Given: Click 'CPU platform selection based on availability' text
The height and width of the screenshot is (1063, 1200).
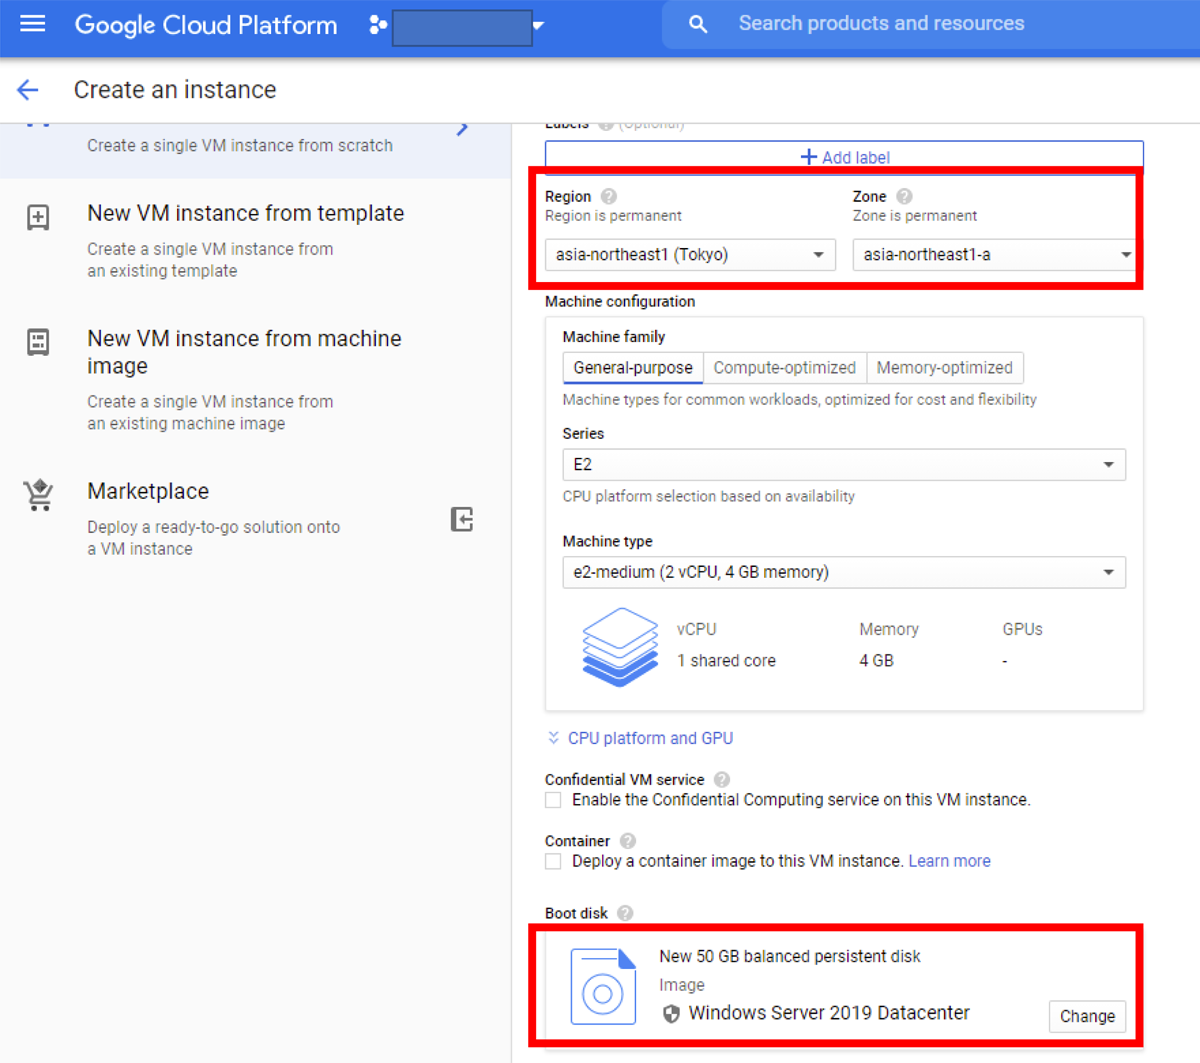Looking at the screenshot, I should click(709, 496).
